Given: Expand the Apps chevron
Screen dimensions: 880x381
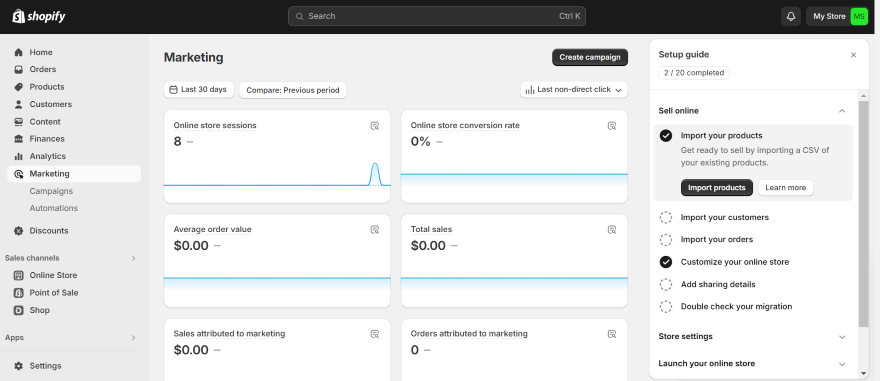Looking at the screenshot, I should pyautogui.click(x=134, y=338).
